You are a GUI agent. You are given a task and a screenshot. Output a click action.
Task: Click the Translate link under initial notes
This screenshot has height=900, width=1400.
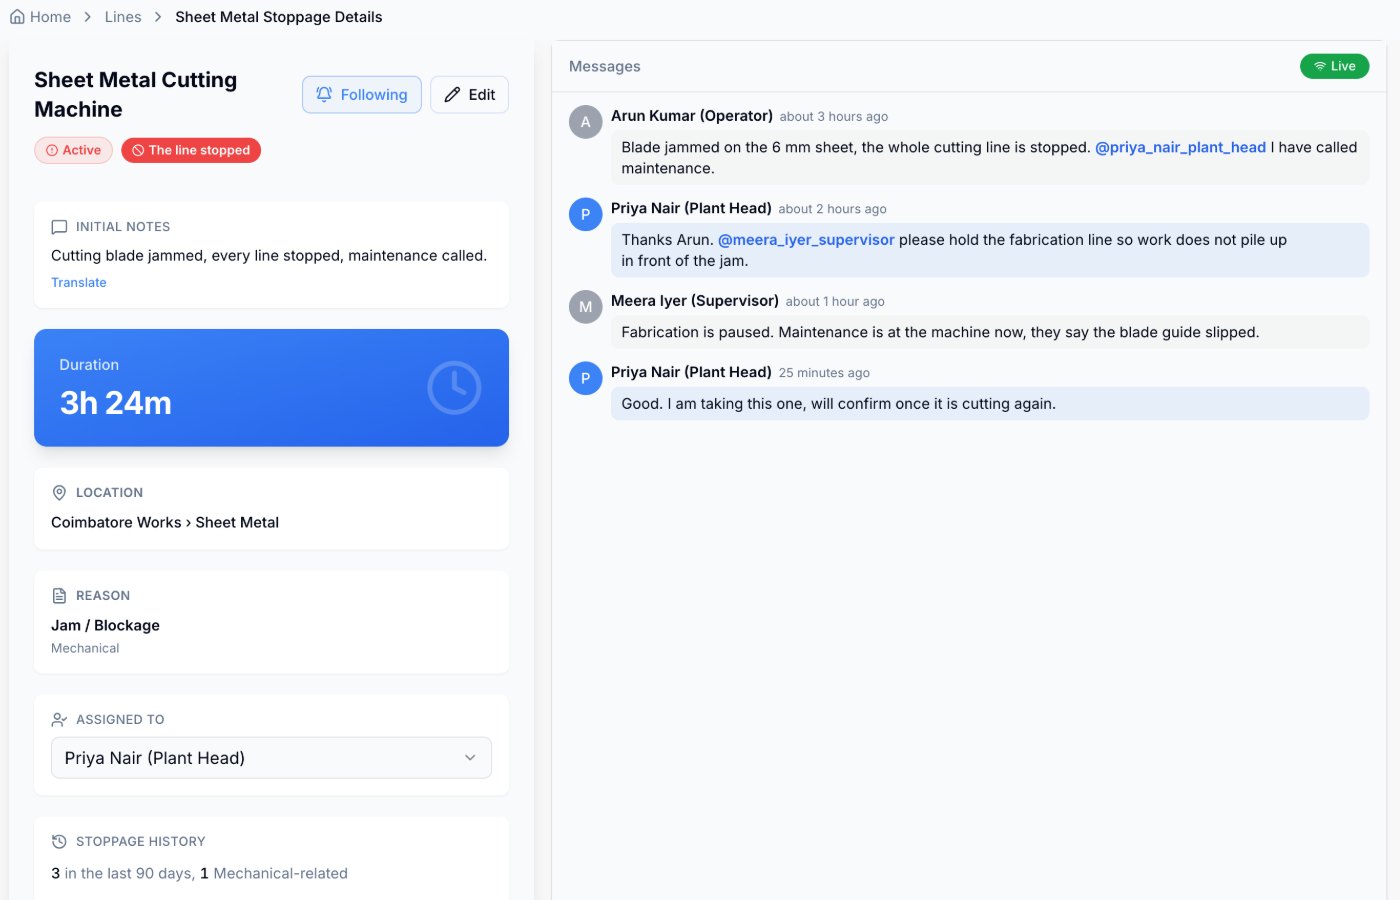79,282
